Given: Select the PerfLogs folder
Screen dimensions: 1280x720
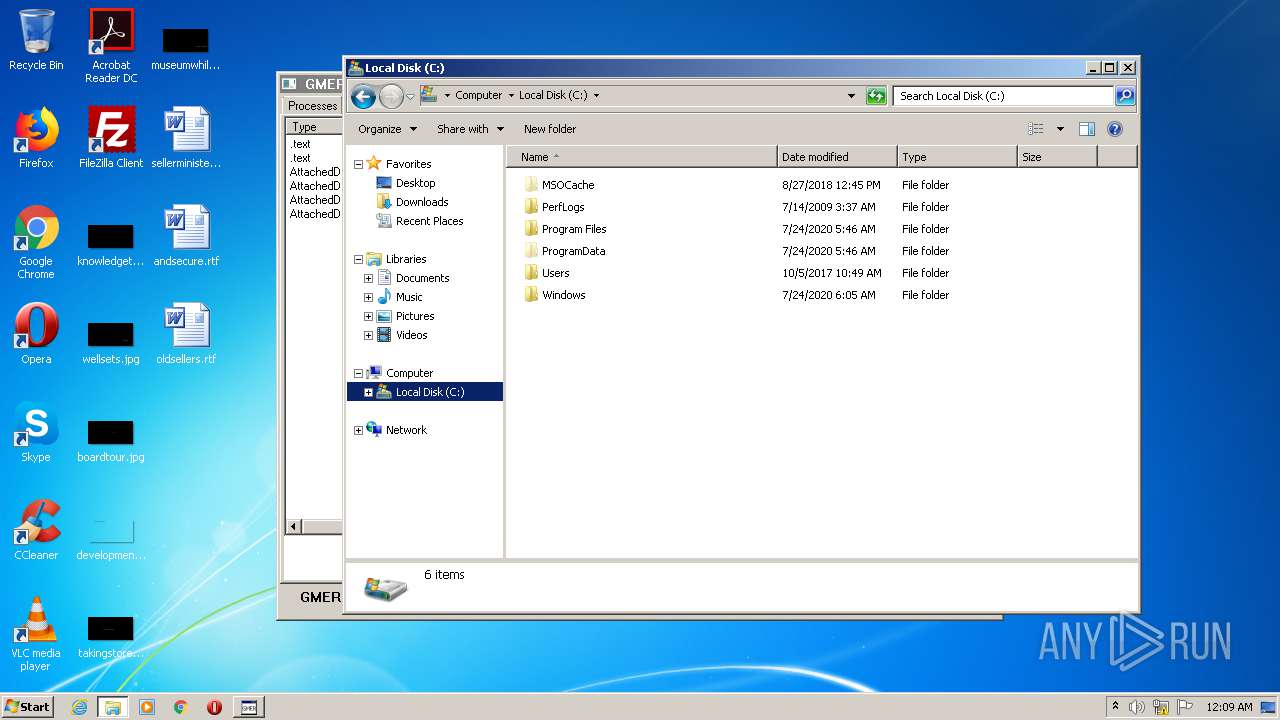Looking at the screenshot, I should pyautogui.click(x=563, y=207).
